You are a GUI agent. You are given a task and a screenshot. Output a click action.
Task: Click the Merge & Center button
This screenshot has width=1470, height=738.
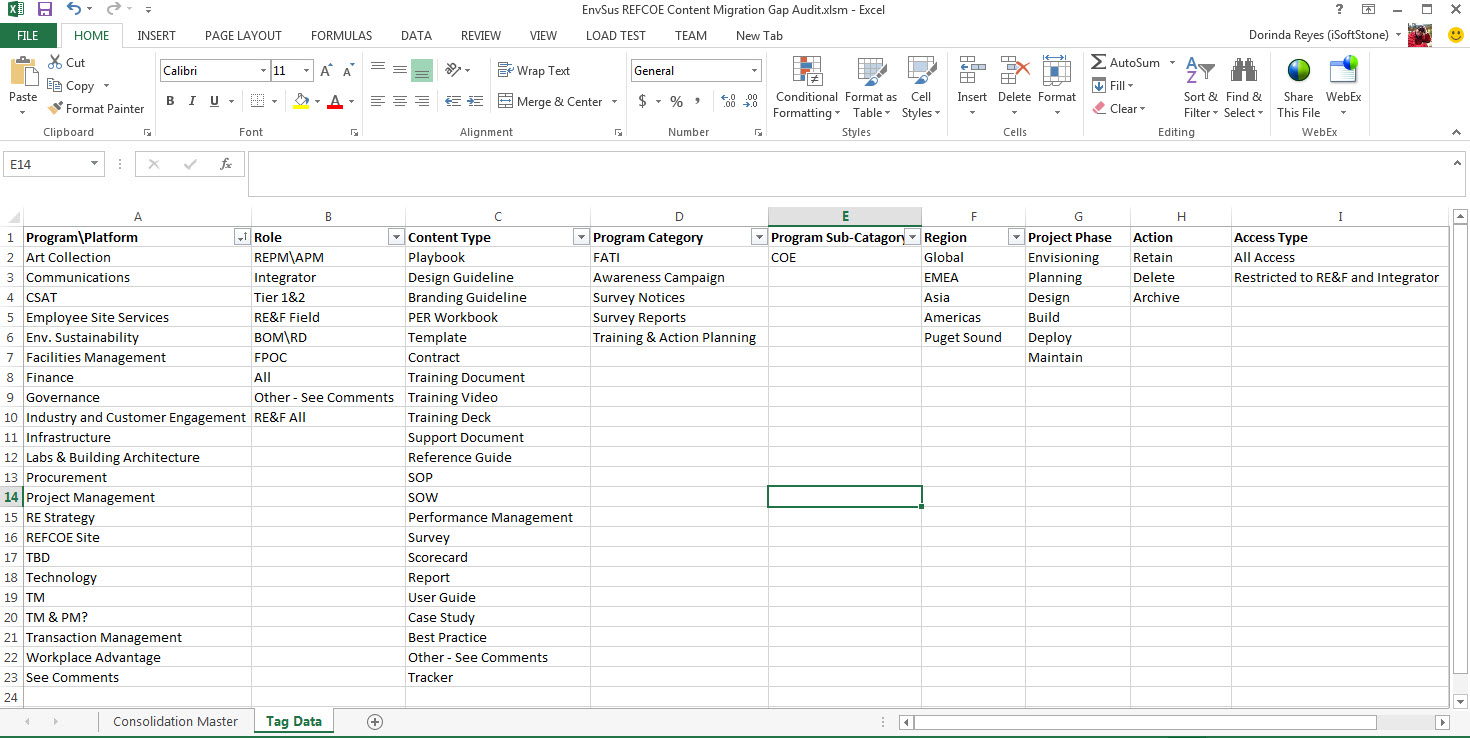point(550,101)
